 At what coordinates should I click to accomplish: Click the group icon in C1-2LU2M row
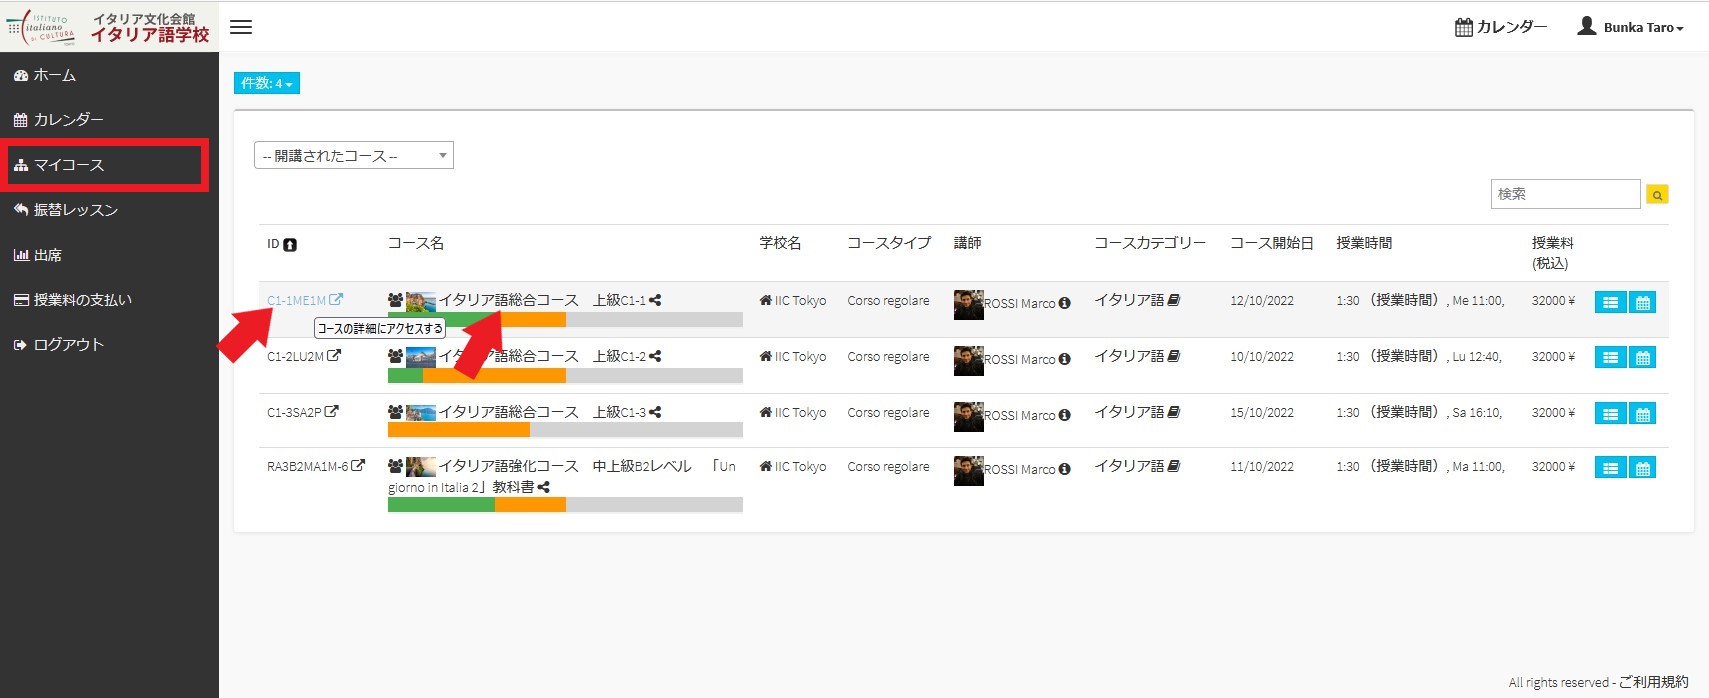pyautogui.click(x=395, y=356)
